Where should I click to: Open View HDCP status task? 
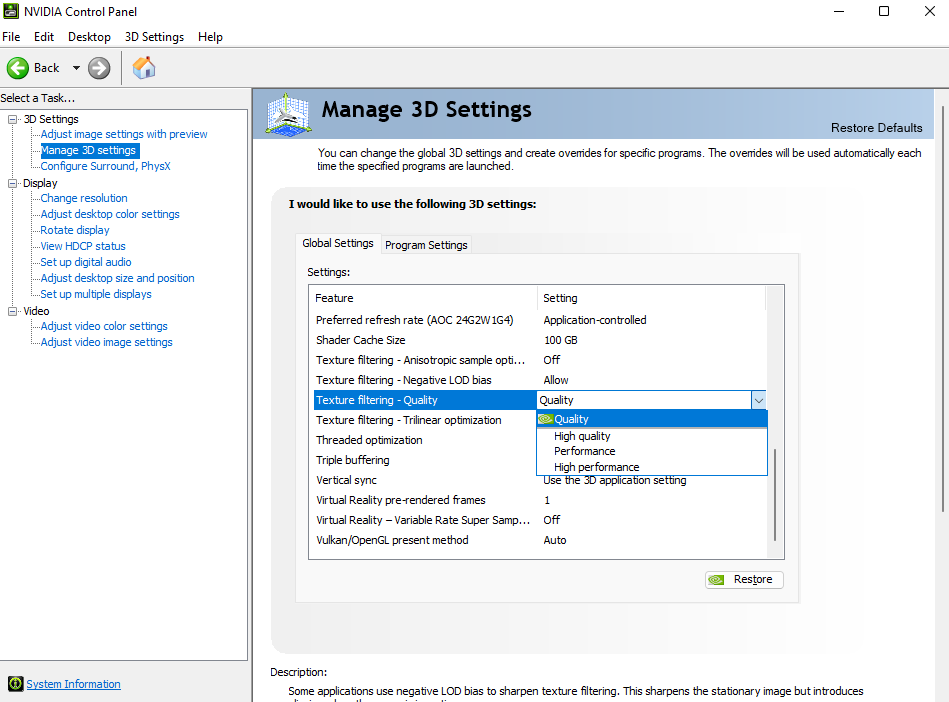coord(83,246)
